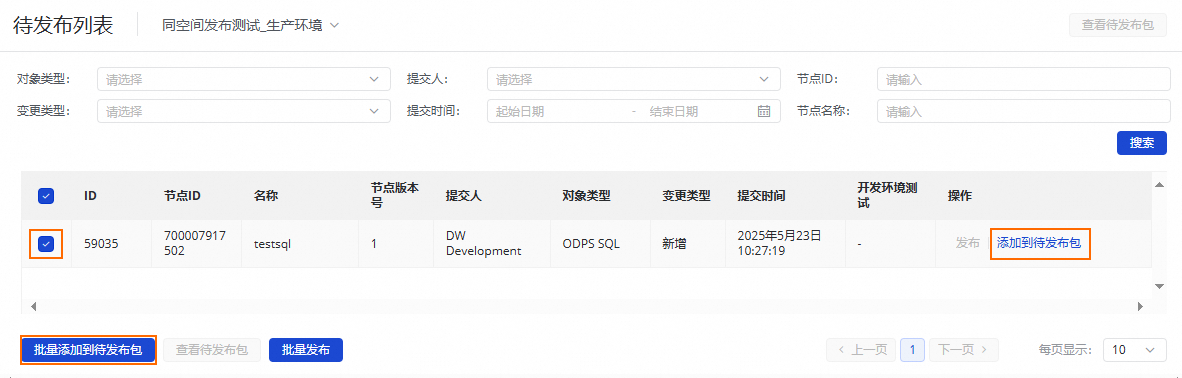Open the 变更类型 dropdown
Screen dimensions: 1182x378
243,112
